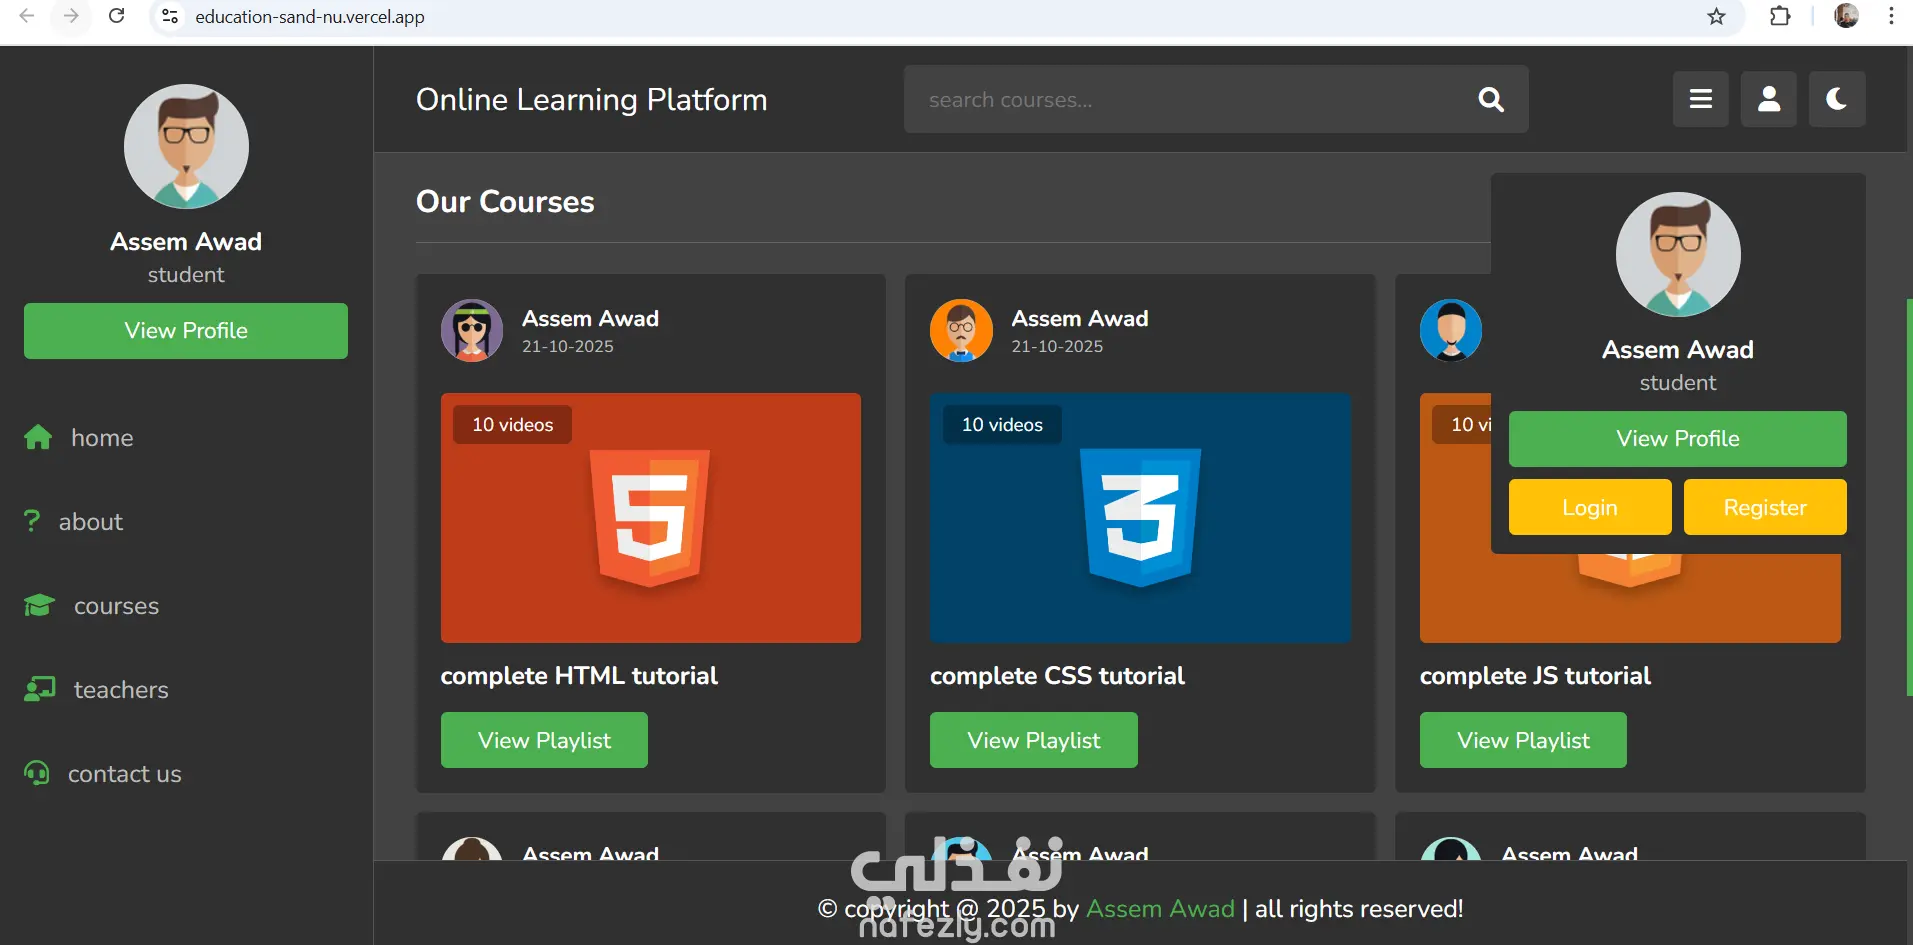Image resolution: width=1913 pixels, height=945 pixels.
Task: Click the question mark about icon
Action: [32, 521]
